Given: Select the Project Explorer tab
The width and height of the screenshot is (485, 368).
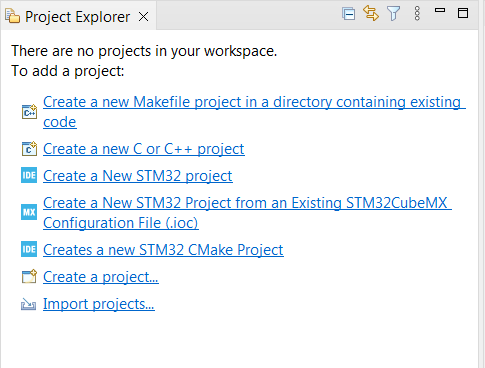Looking at the screenshot, I should pyautogui.click(x=78, y=17).
